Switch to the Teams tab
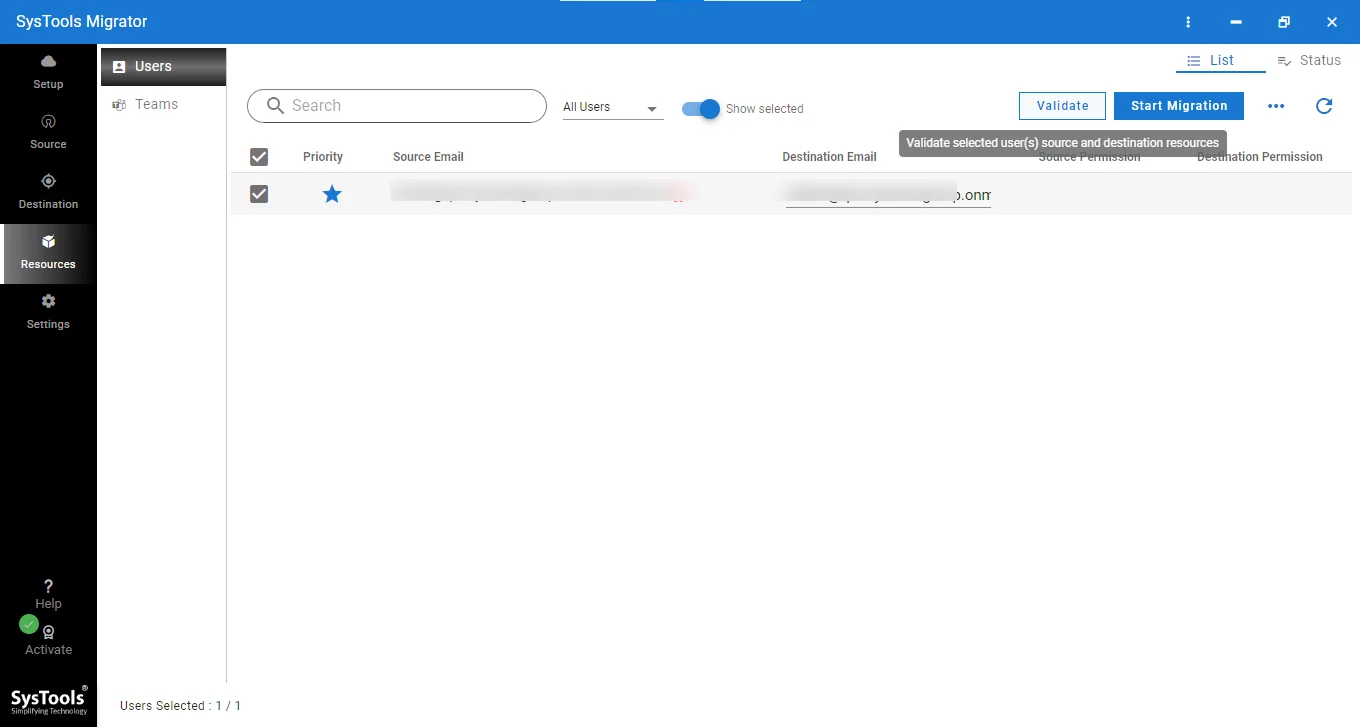 163,104
